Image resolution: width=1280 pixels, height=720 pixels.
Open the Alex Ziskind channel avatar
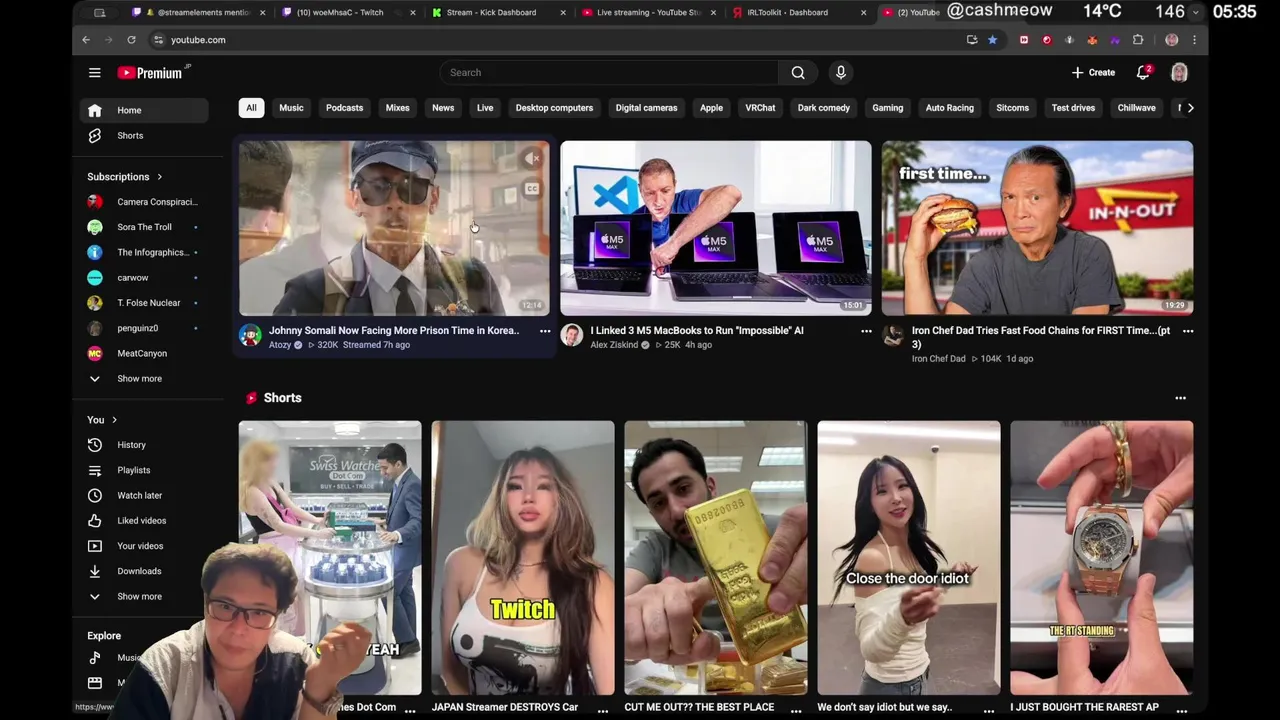571,336
